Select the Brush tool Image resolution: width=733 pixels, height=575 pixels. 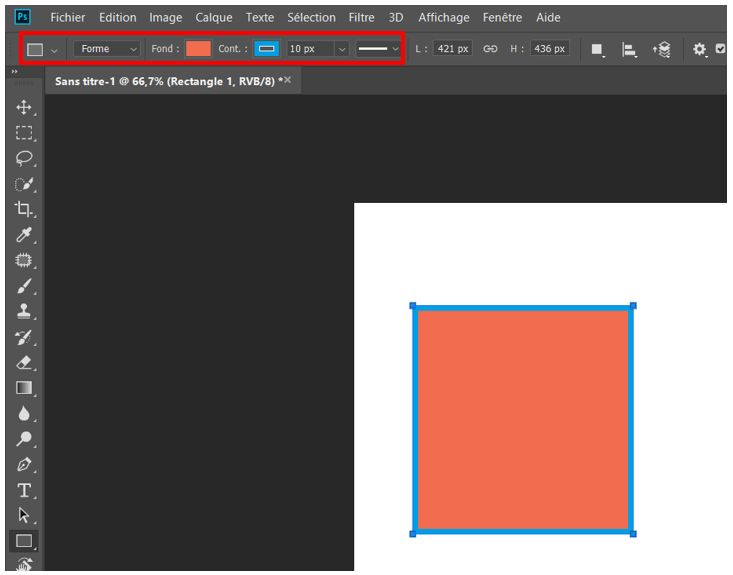pos(24,286)
